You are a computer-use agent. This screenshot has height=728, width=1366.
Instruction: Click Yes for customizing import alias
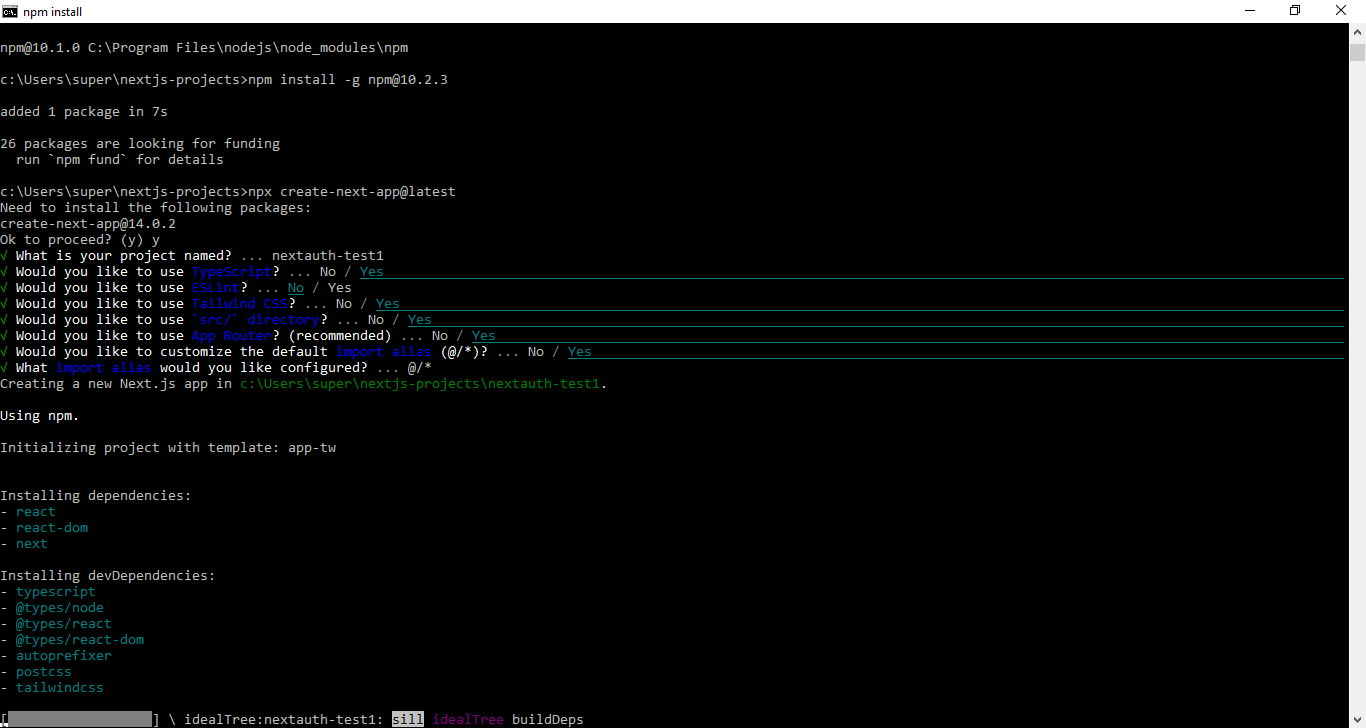coord(580,351)
